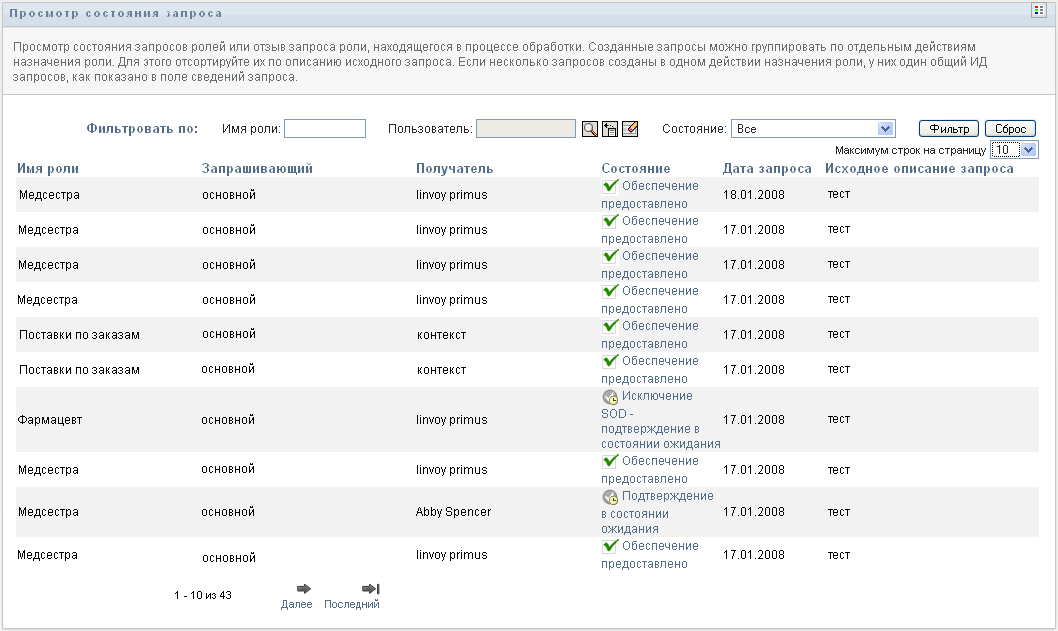Click the Последний last-page arrow icon
The width and height of the screenshot is (1058, 631).
coord(371,589)
